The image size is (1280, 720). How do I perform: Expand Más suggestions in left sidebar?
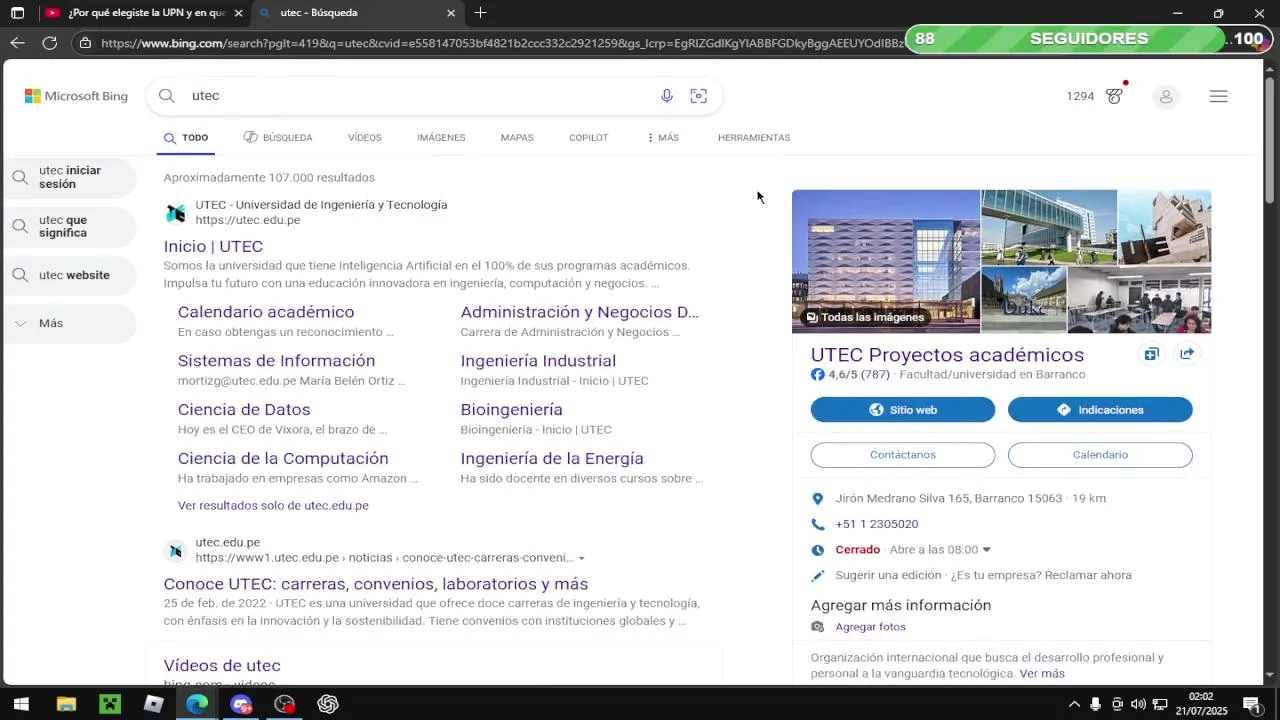tap(70, 323)
